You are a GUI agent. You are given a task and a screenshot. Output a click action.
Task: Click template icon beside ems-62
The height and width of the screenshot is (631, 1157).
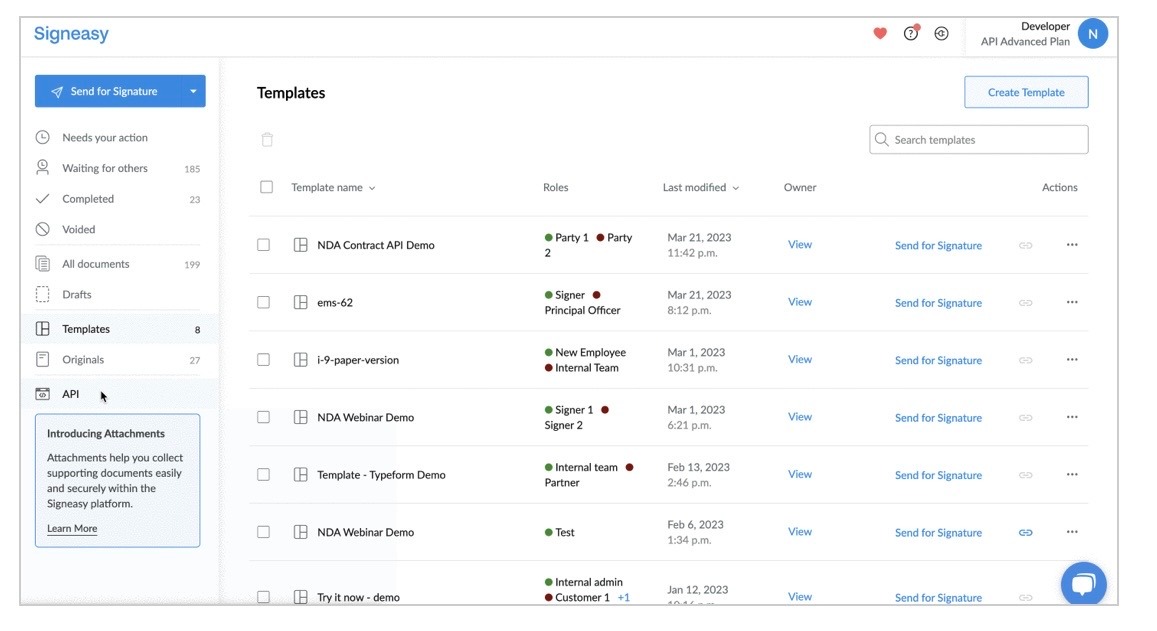coord(300,303)
